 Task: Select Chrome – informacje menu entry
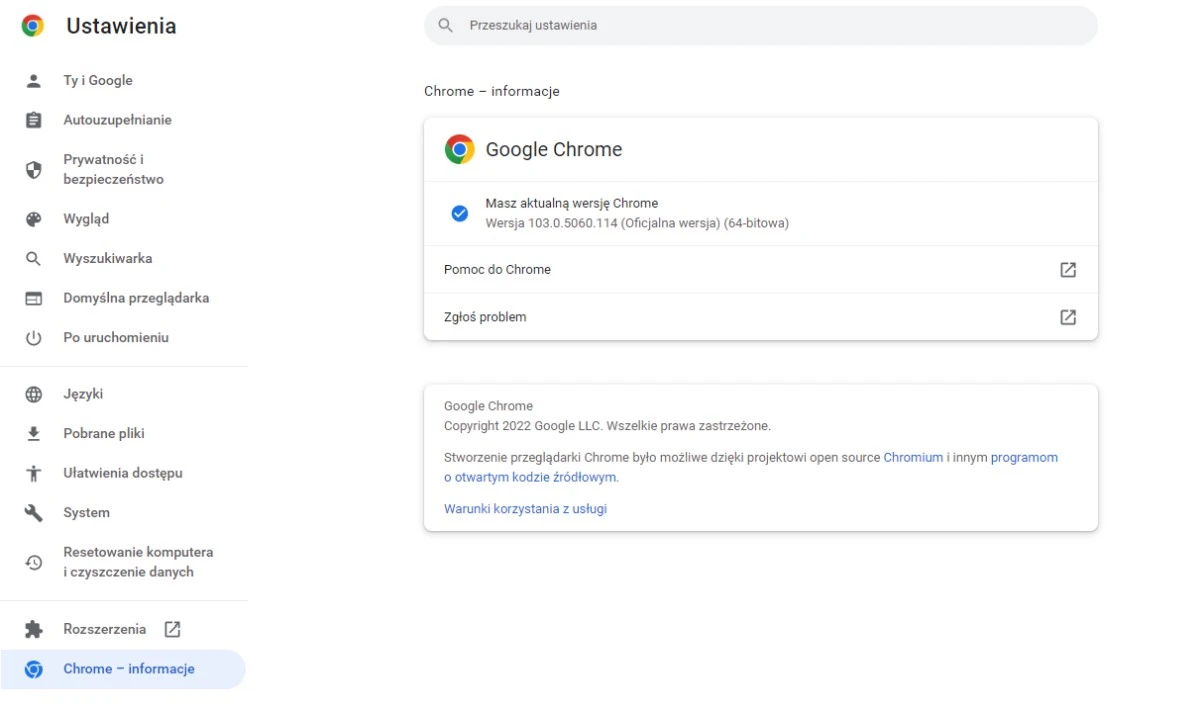pyautogui.click(x=127, y=669)
